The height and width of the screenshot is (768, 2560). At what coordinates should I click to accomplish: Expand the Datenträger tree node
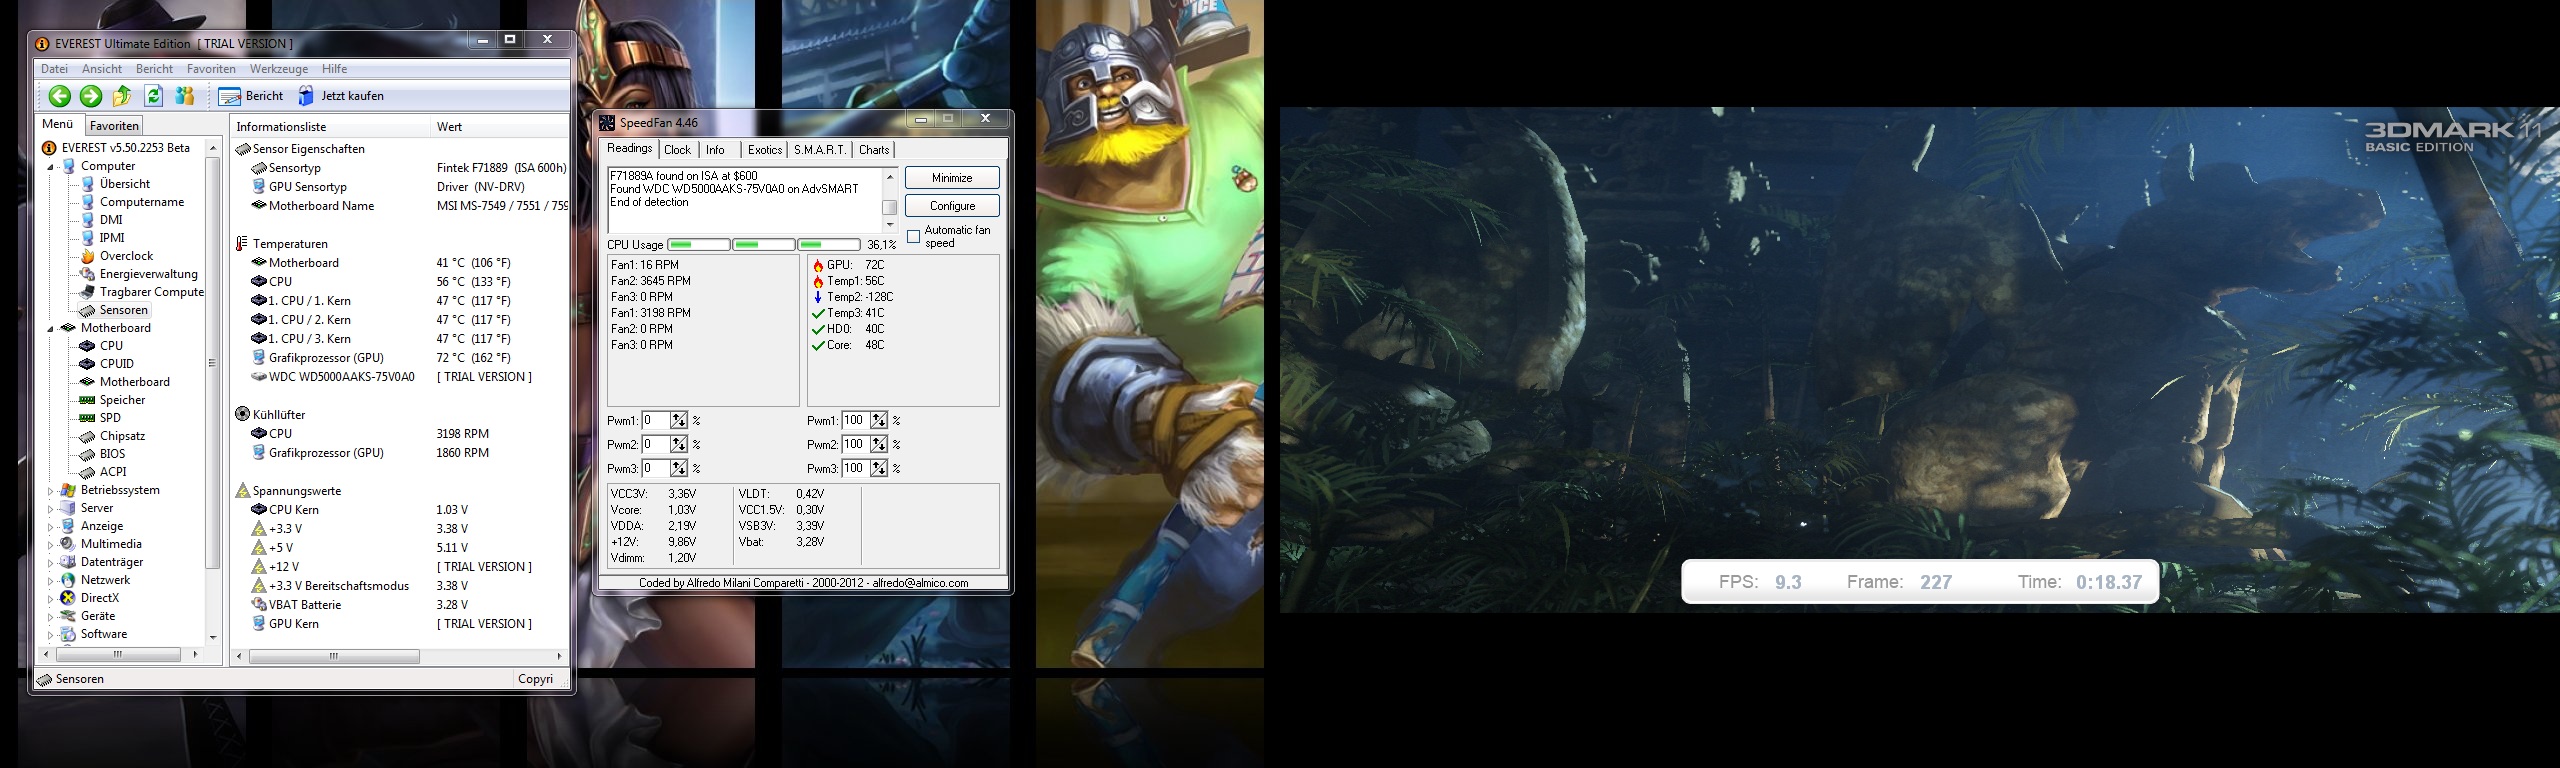[x=51, y=563]
